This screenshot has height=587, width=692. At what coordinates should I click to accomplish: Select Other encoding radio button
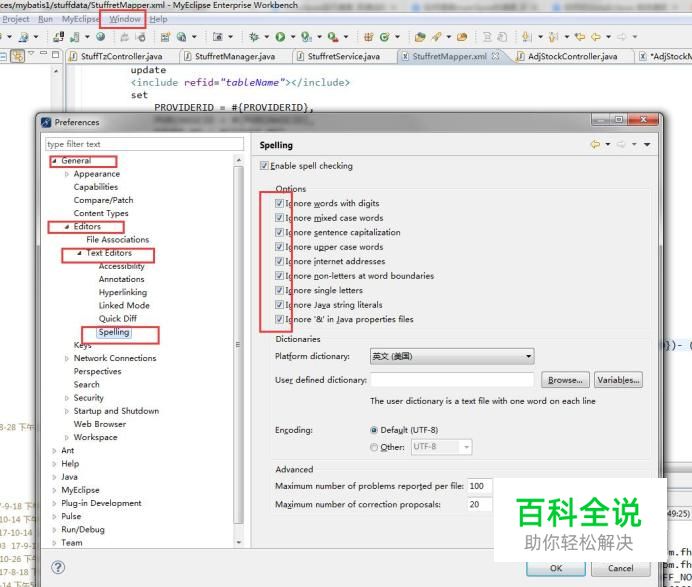[x=374, y=447]
